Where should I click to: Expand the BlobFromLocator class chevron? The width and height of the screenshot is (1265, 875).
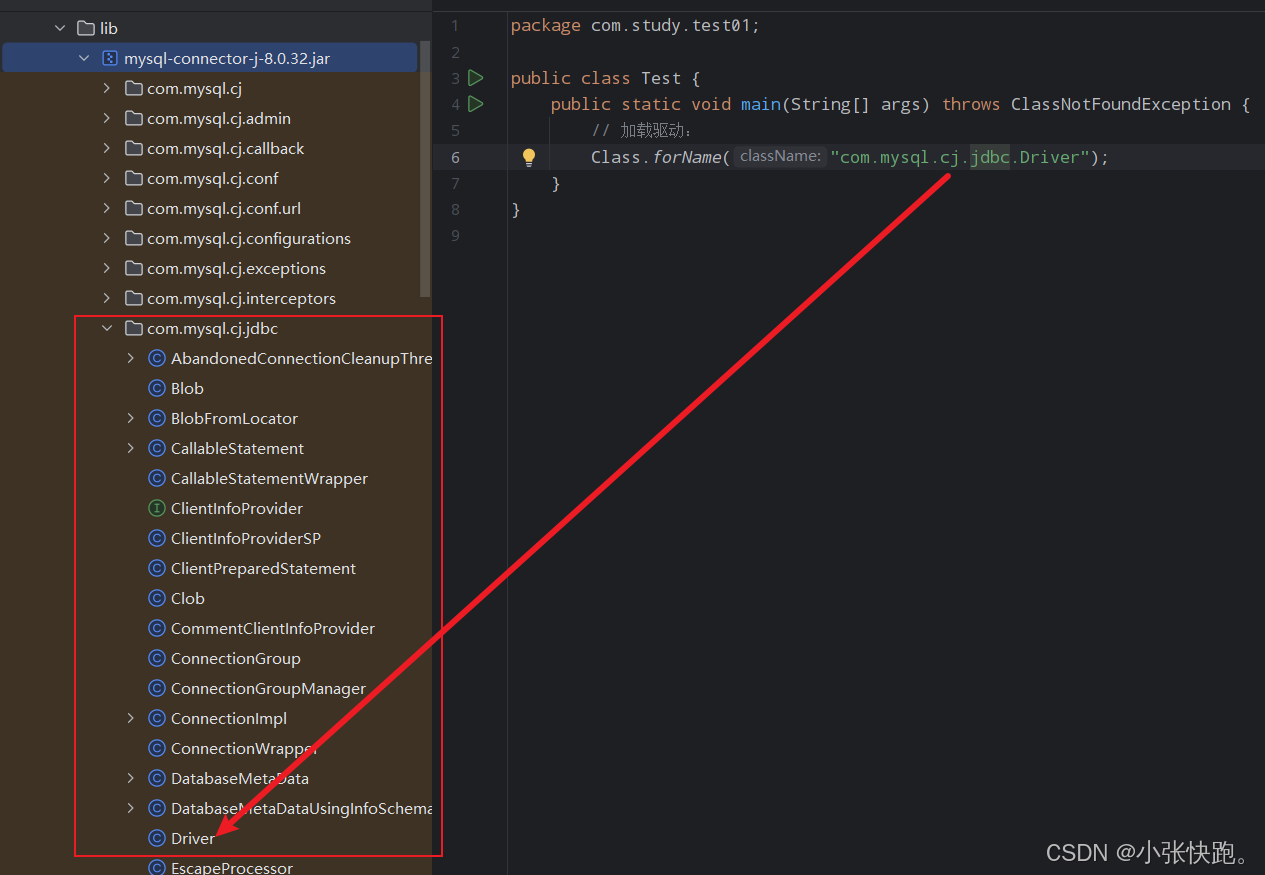pos(131,418)
